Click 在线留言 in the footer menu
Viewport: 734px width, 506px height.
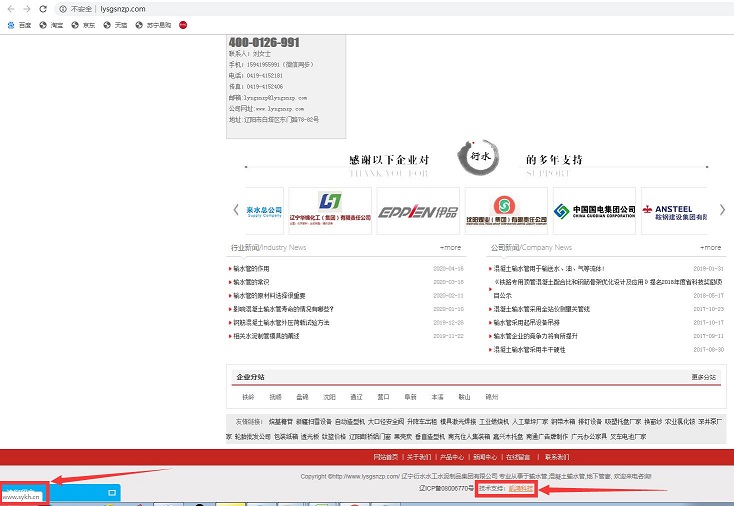point(518,457)
